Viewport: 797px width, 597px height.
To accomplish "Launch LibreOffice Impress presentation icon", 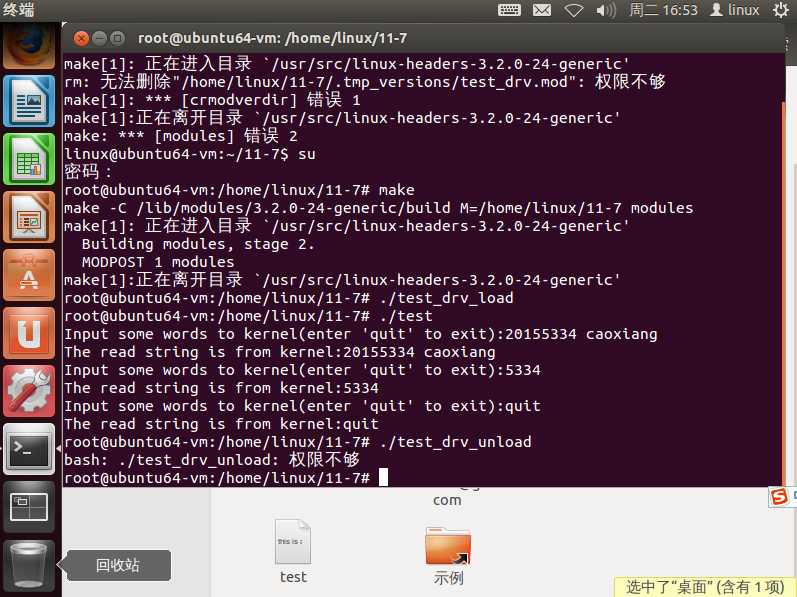I will (x=28, y=217).
